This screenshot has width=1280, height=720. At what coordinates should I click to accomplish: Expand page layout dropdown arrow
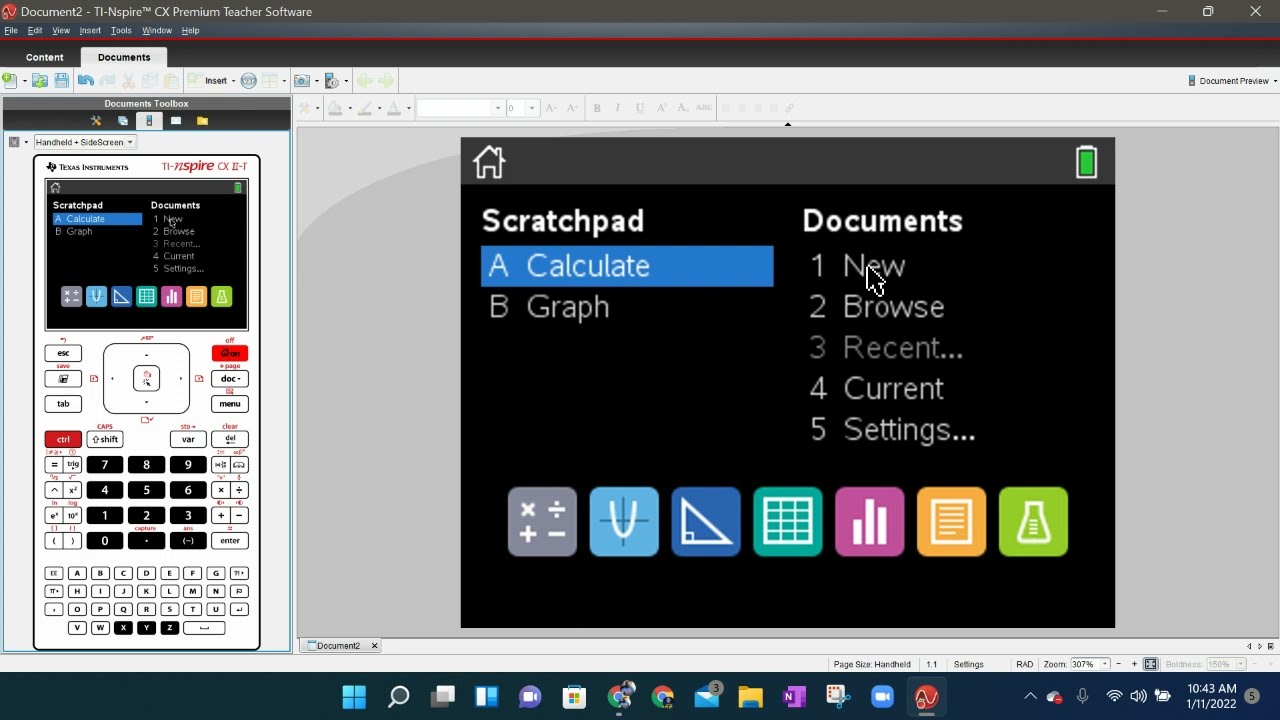point(284,81)
